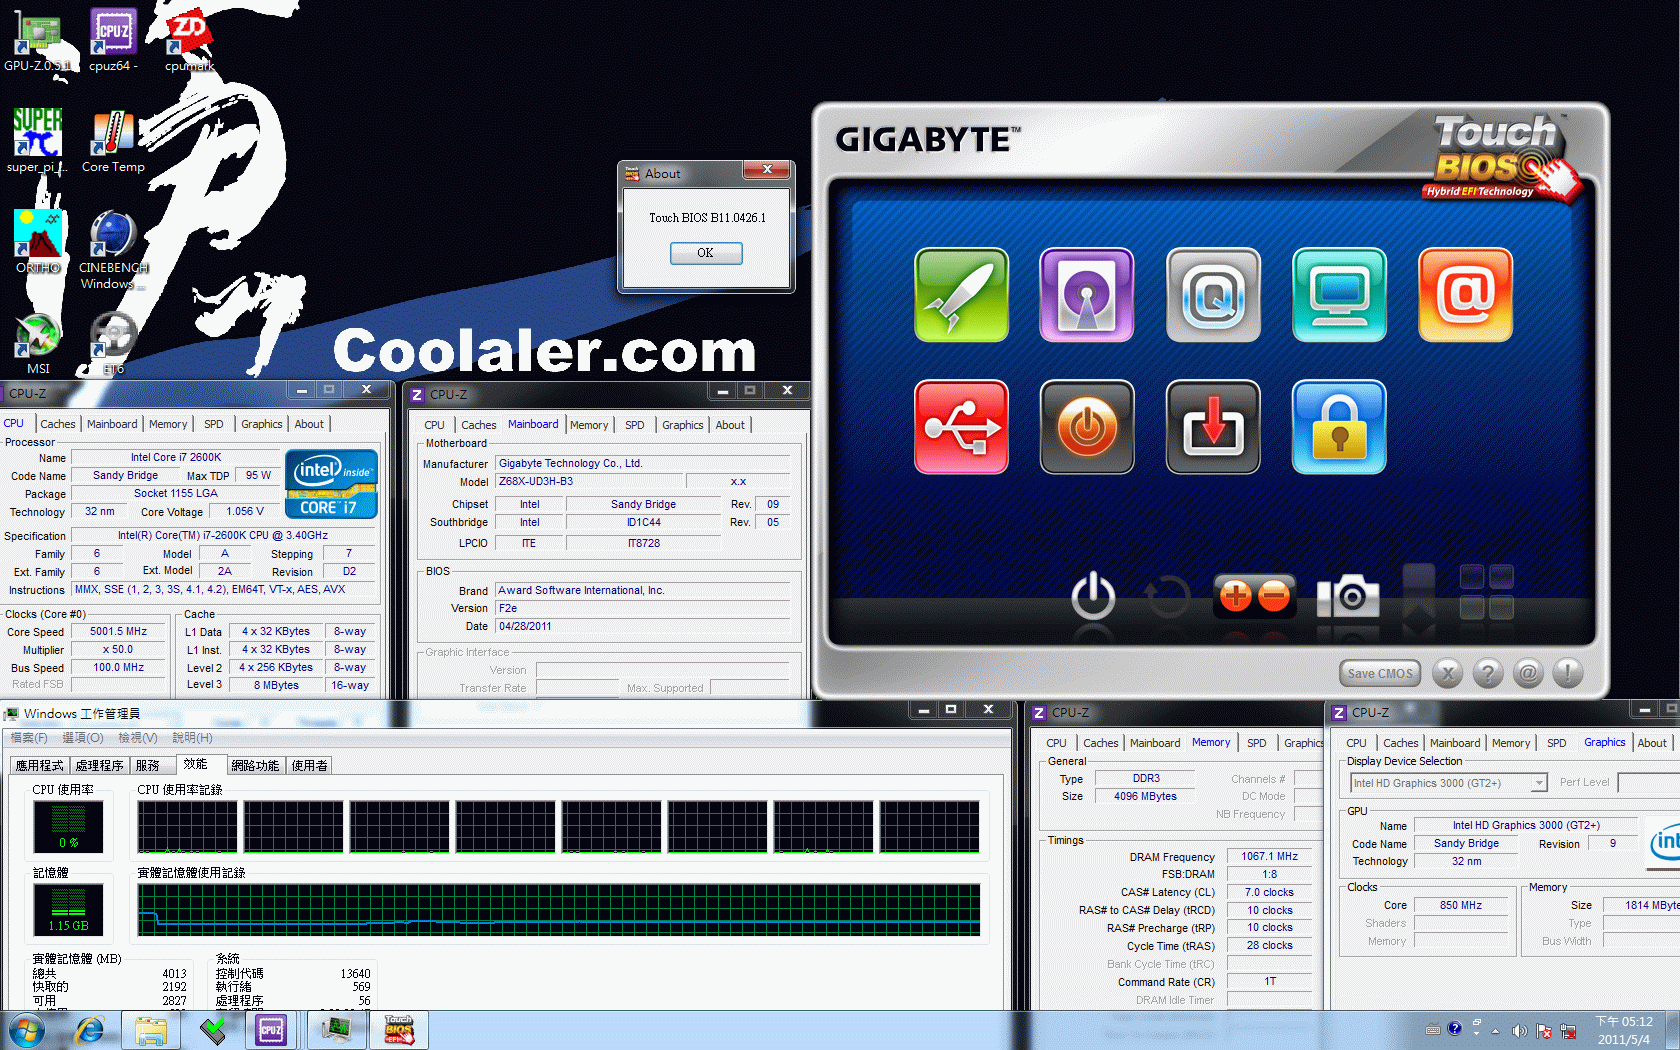Open the GPU-Z.0.5.1 desktop shortcut
The height and width of the screenshot is (1050, 1680).
[x=37, y=40]
